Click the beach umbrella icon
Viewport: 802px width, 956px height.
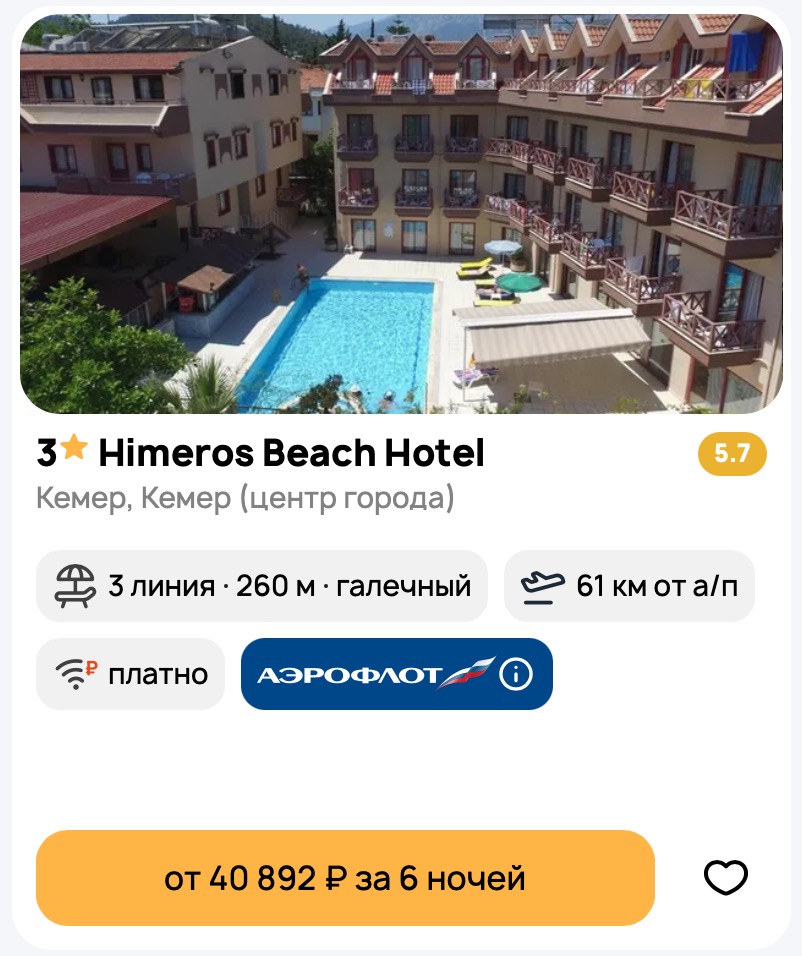pyautogui.click(x=75, y=586)
